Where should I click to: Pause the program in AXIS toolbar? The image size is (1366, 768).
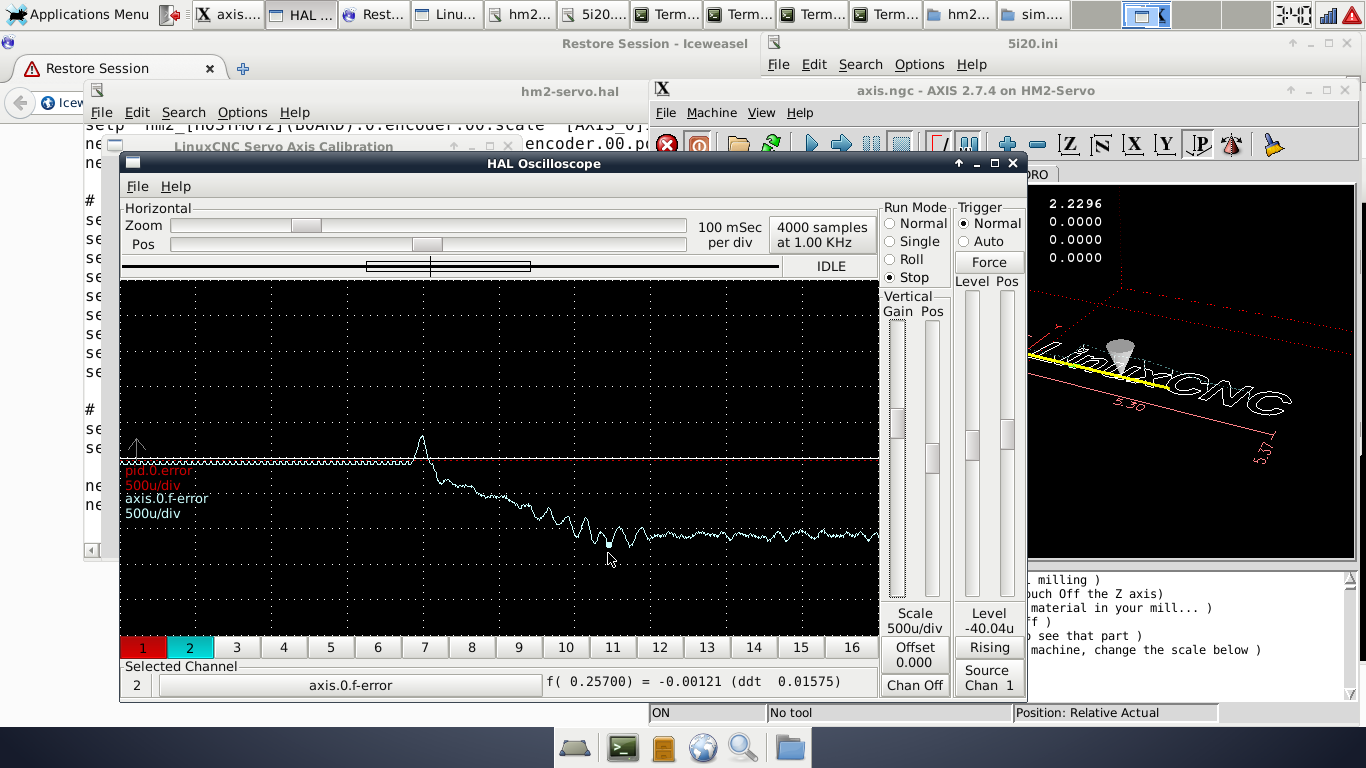(872, 145)
